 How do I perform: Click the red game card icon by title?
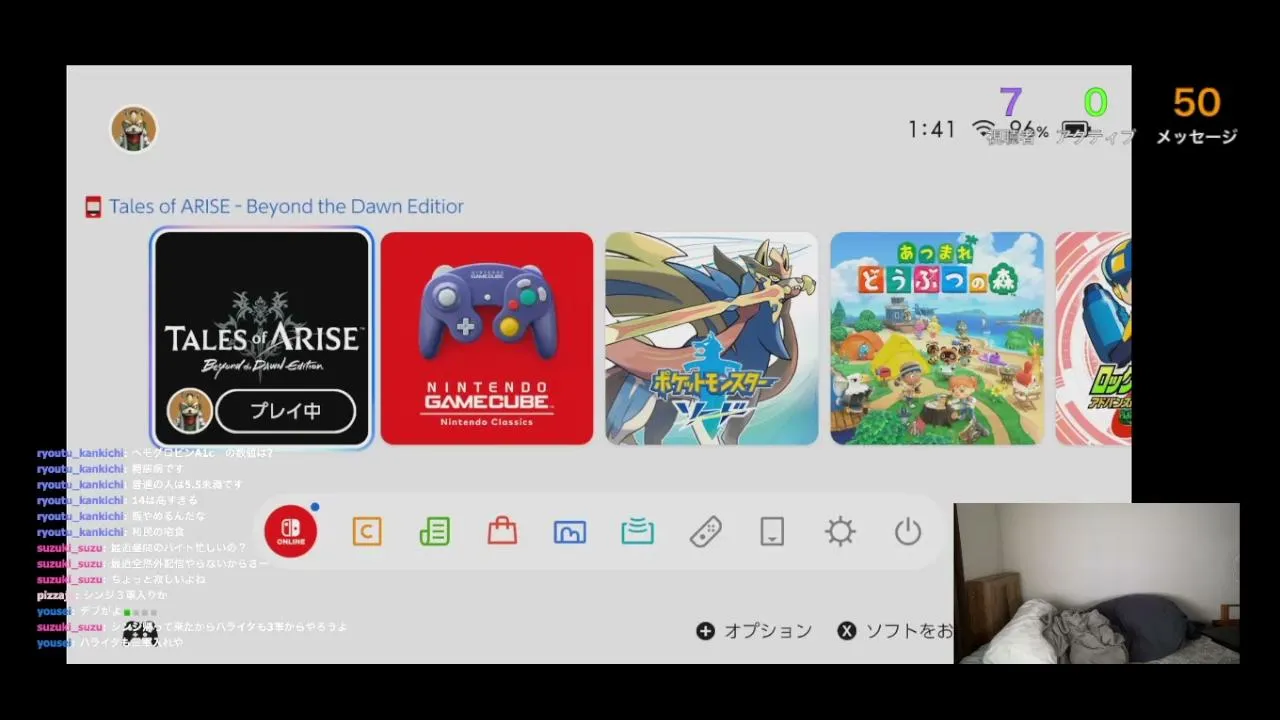[x=93, y=207]
